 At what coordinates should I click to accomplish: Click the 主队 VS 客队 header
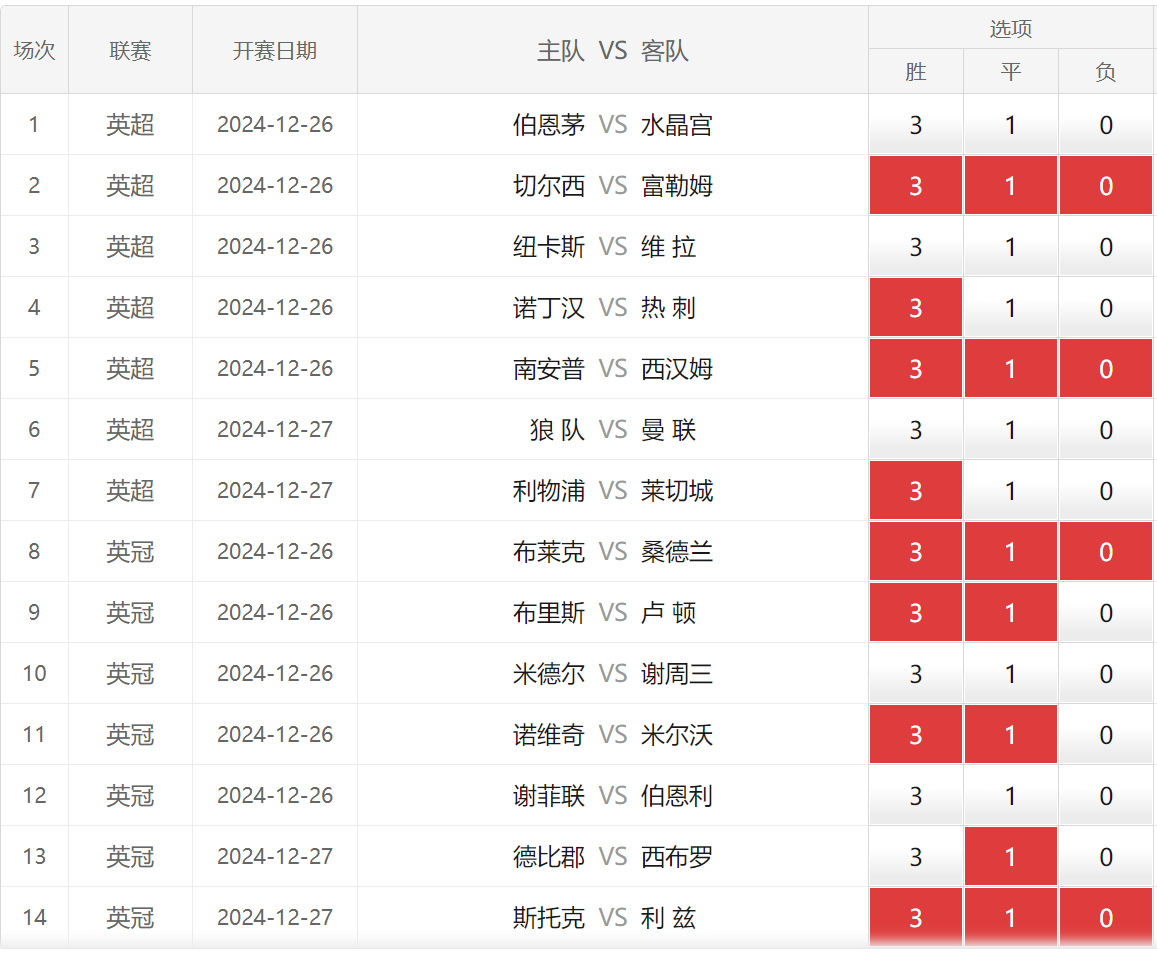pyautogui.click(x=612, y=50)
